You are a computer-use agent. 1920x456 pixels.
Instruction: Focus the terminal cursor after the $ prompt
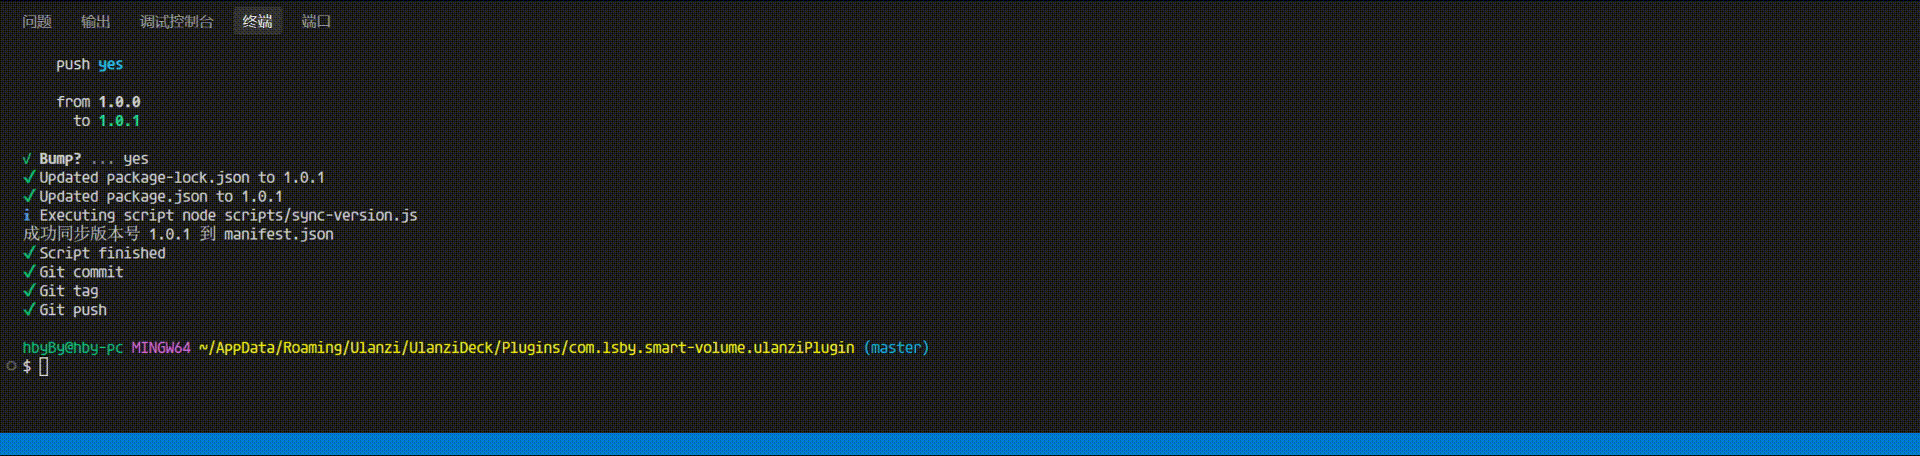click(x=44, y=367)
